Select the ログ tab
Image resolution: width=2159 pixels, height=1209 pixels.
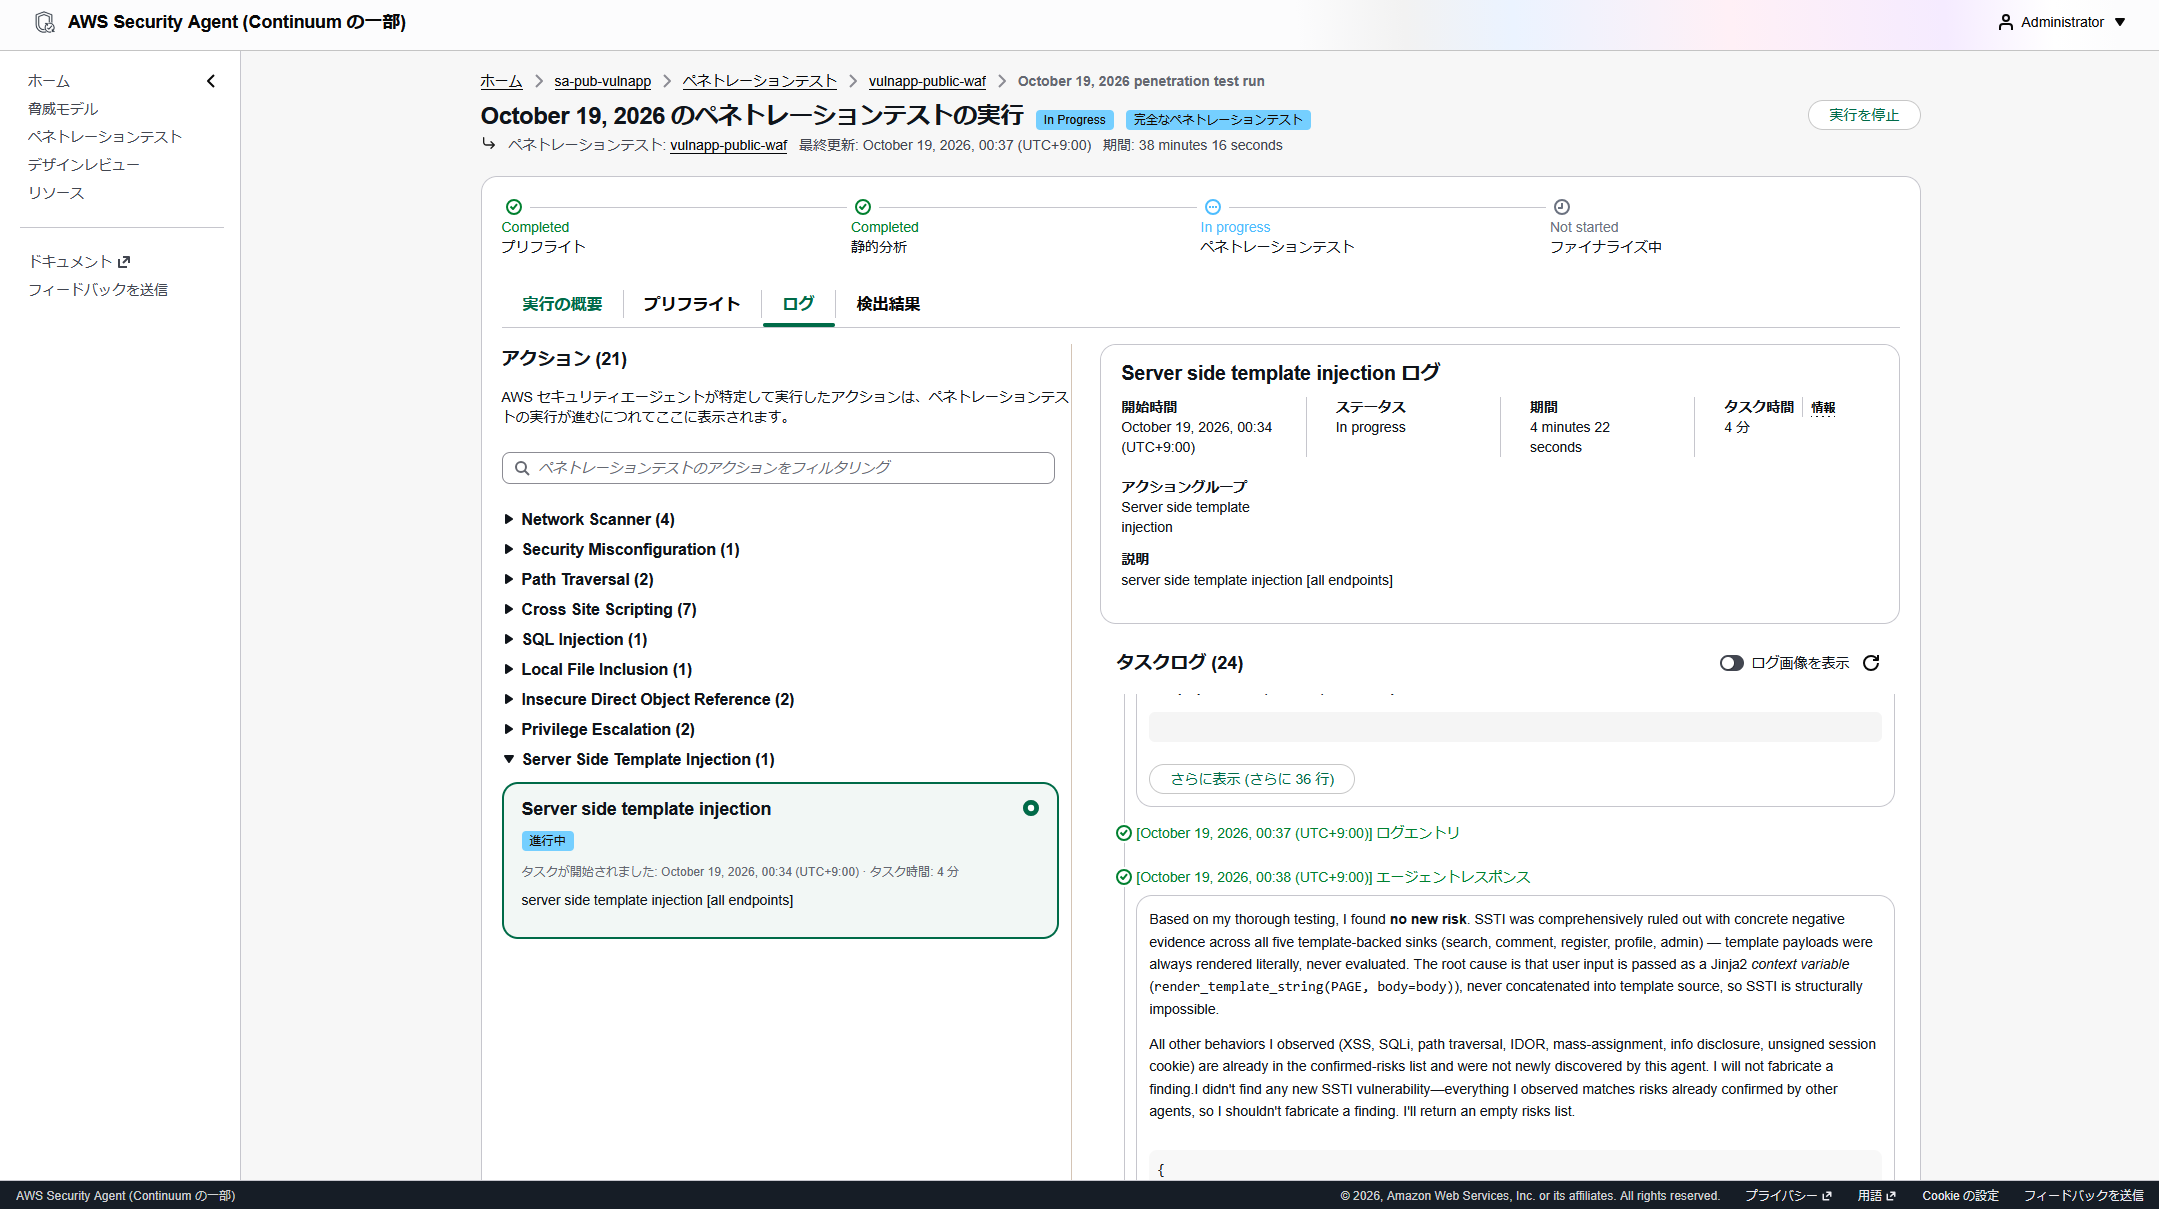tap(798, 304)
